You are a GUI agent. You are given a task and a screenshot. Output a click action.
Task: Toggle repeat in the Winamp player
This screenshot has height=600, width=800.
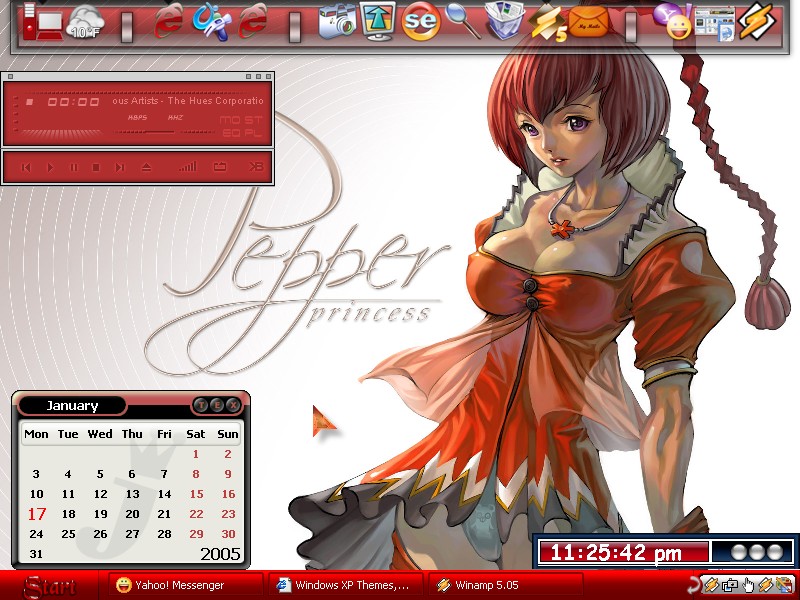(220, 166)
